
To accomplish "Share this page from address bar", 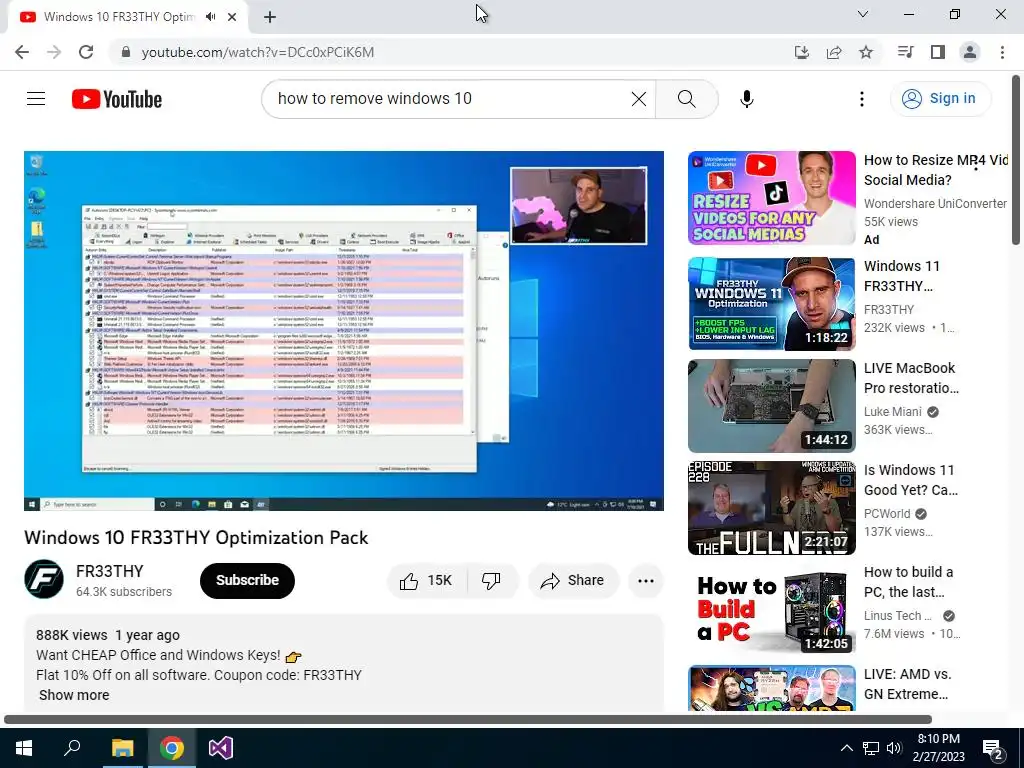I will click(834, 52).
